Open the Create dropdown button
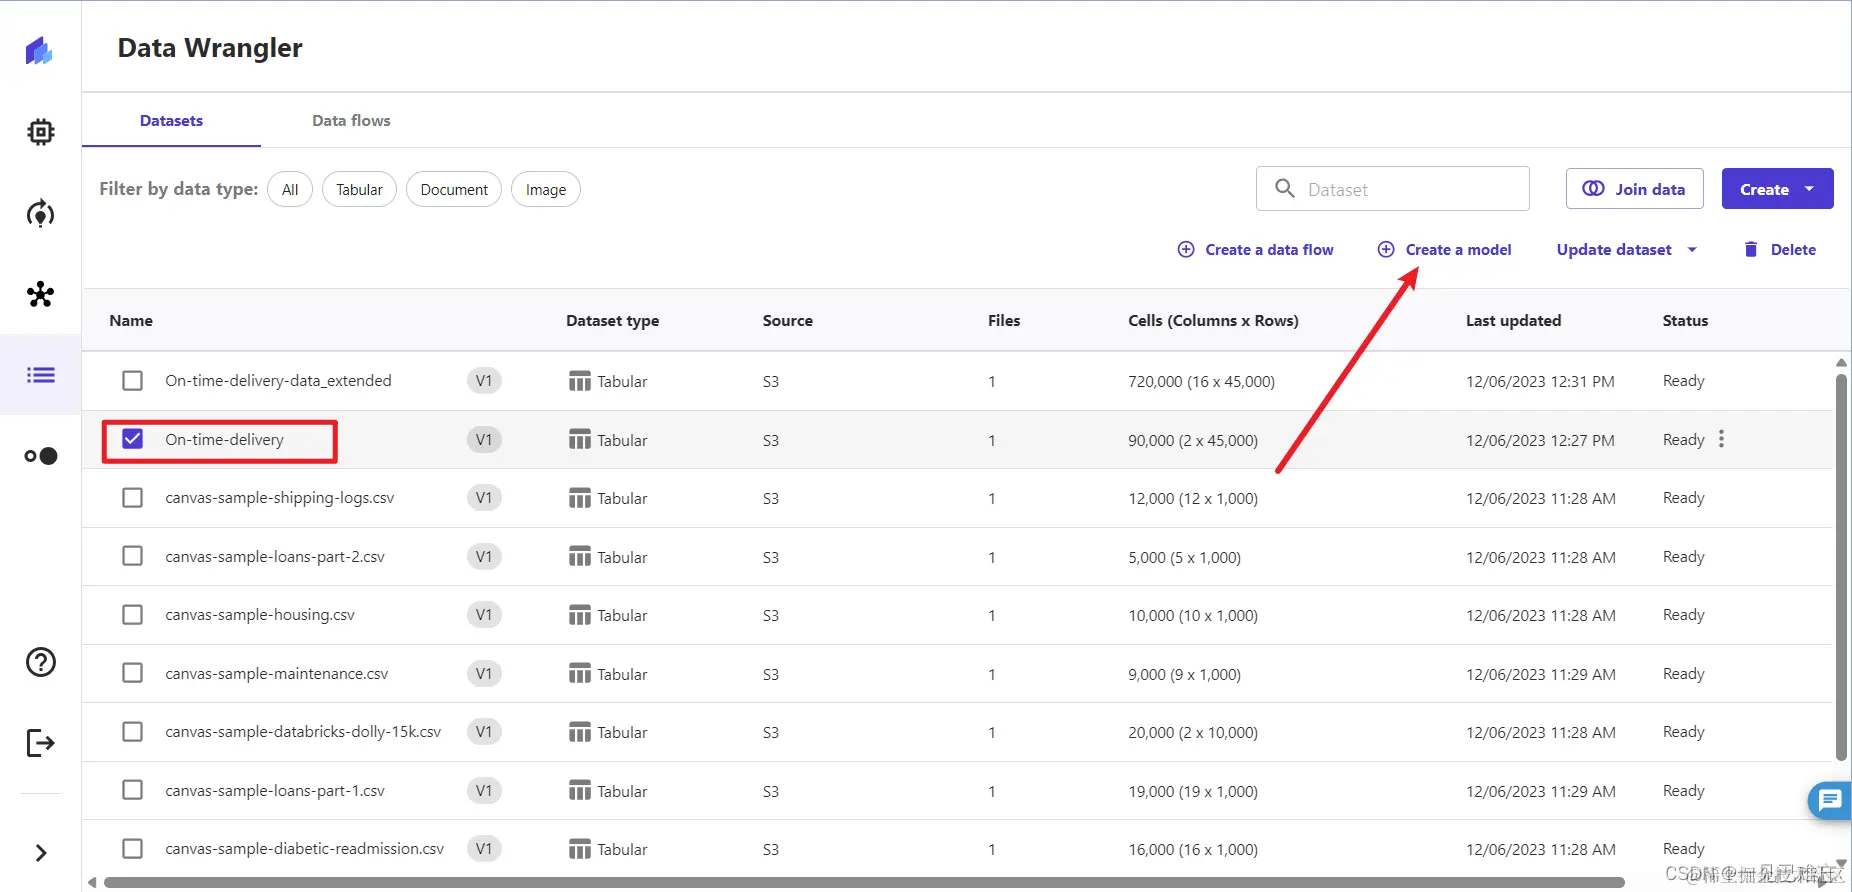 tap(1777, 189)
